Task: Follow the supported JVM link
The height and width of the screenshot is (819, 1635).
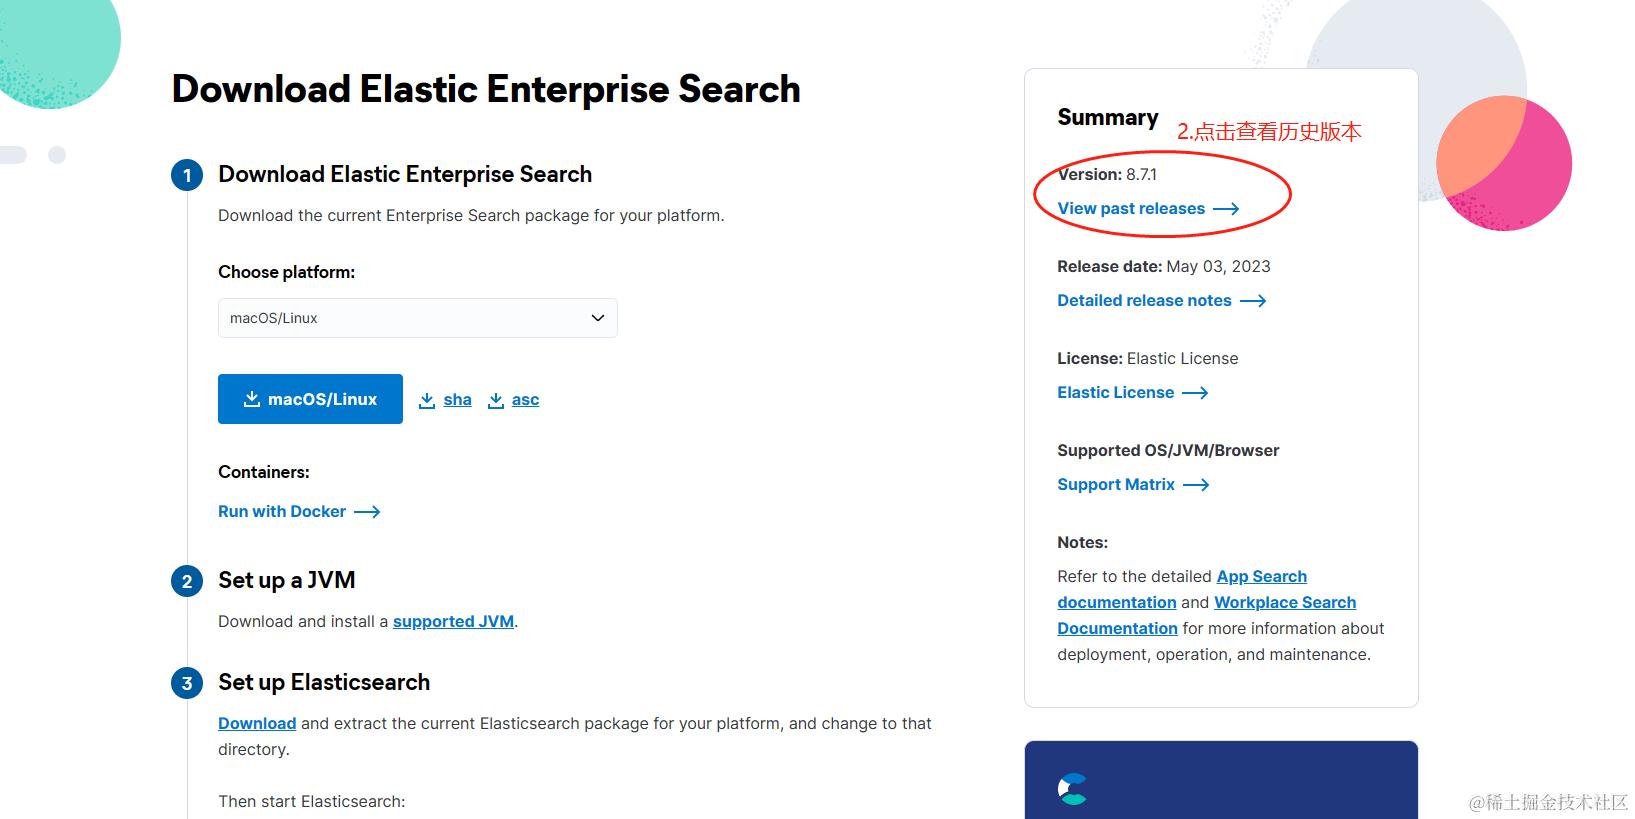Action: click(x=453, y=622)
